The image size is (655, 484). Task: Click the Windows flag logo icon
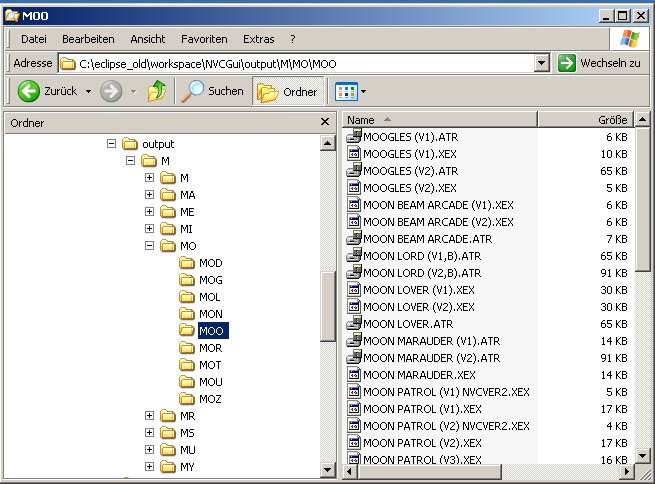tap(630, 39)
